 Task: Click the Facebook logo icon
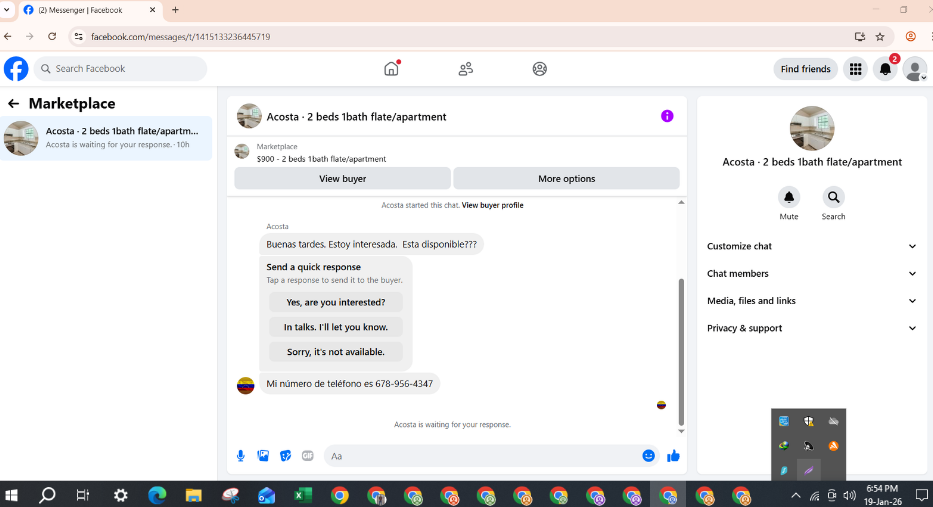pyautogui.click(x=16, y=69)
